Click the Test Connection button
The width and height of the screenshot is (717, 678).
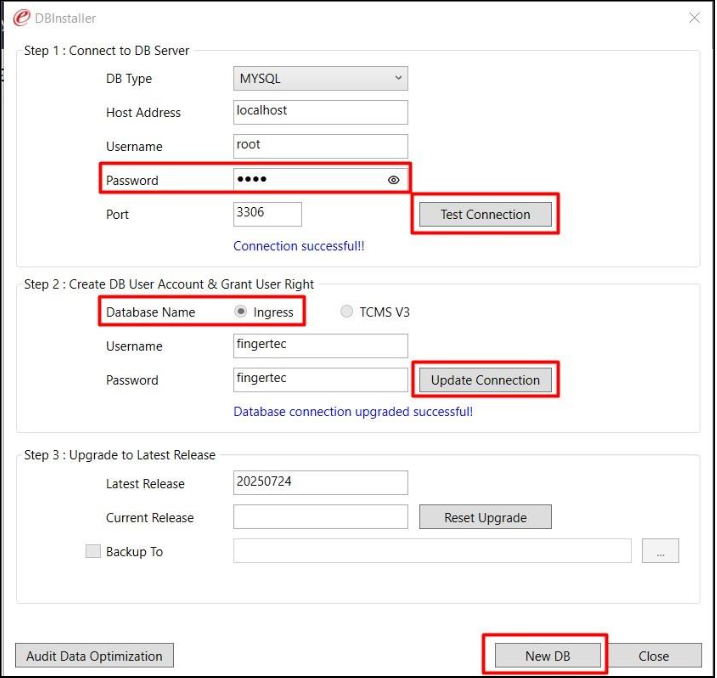(485, 214)
